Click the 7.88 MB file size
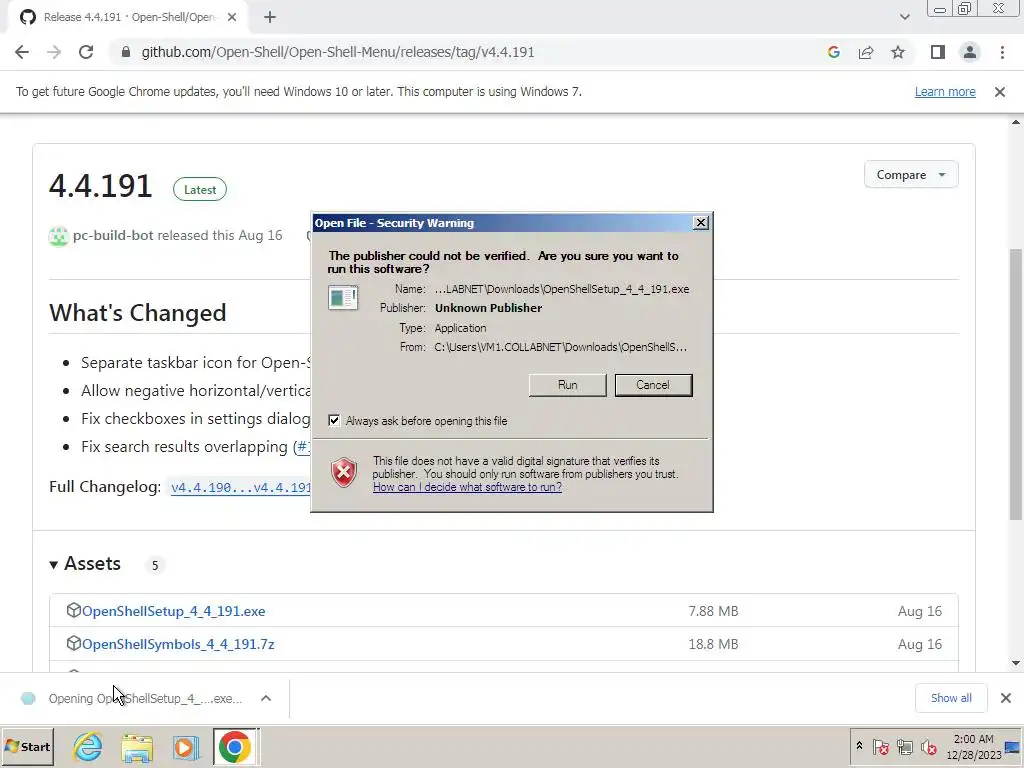Viewport: 1024px width, 768px height. pyautogui.click(x=713, y=611)
